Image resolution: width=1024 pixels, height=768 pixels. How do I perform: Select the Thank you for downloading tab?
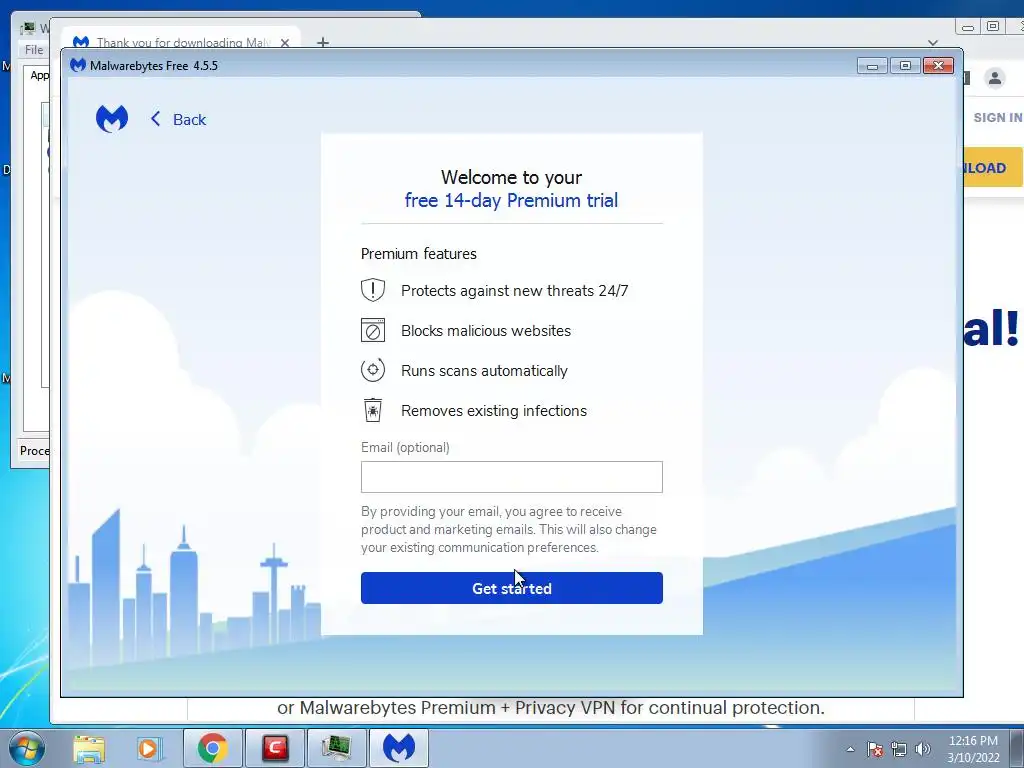coord(181,41)
